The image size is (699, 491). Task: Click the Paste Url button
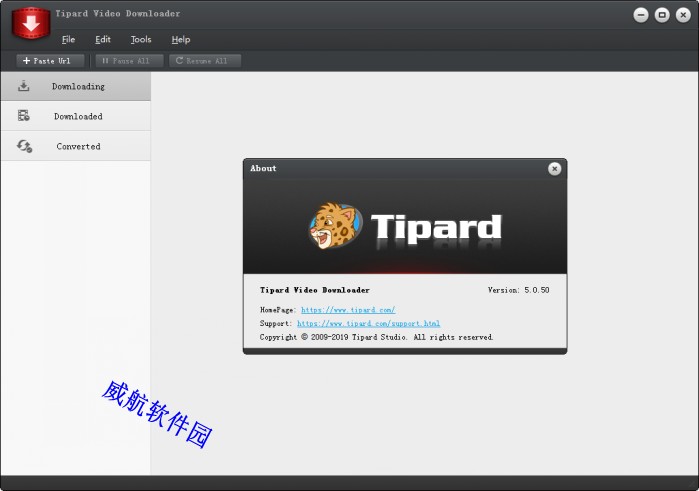coord(50,61)
